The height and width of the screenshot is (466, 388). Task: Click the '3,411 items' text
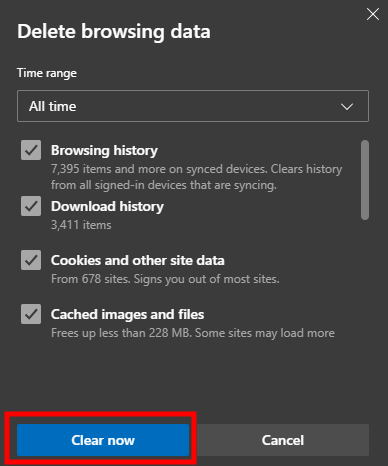click(x=81, y=225)
